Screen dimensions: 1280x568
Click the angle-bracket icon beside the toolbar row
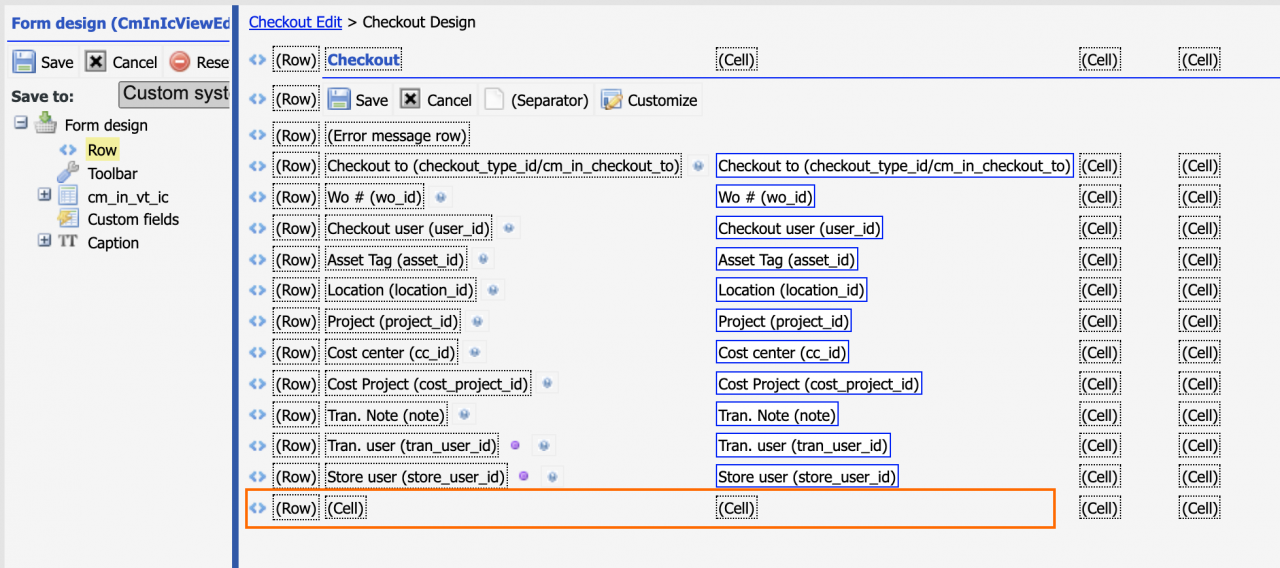[258, 99]
